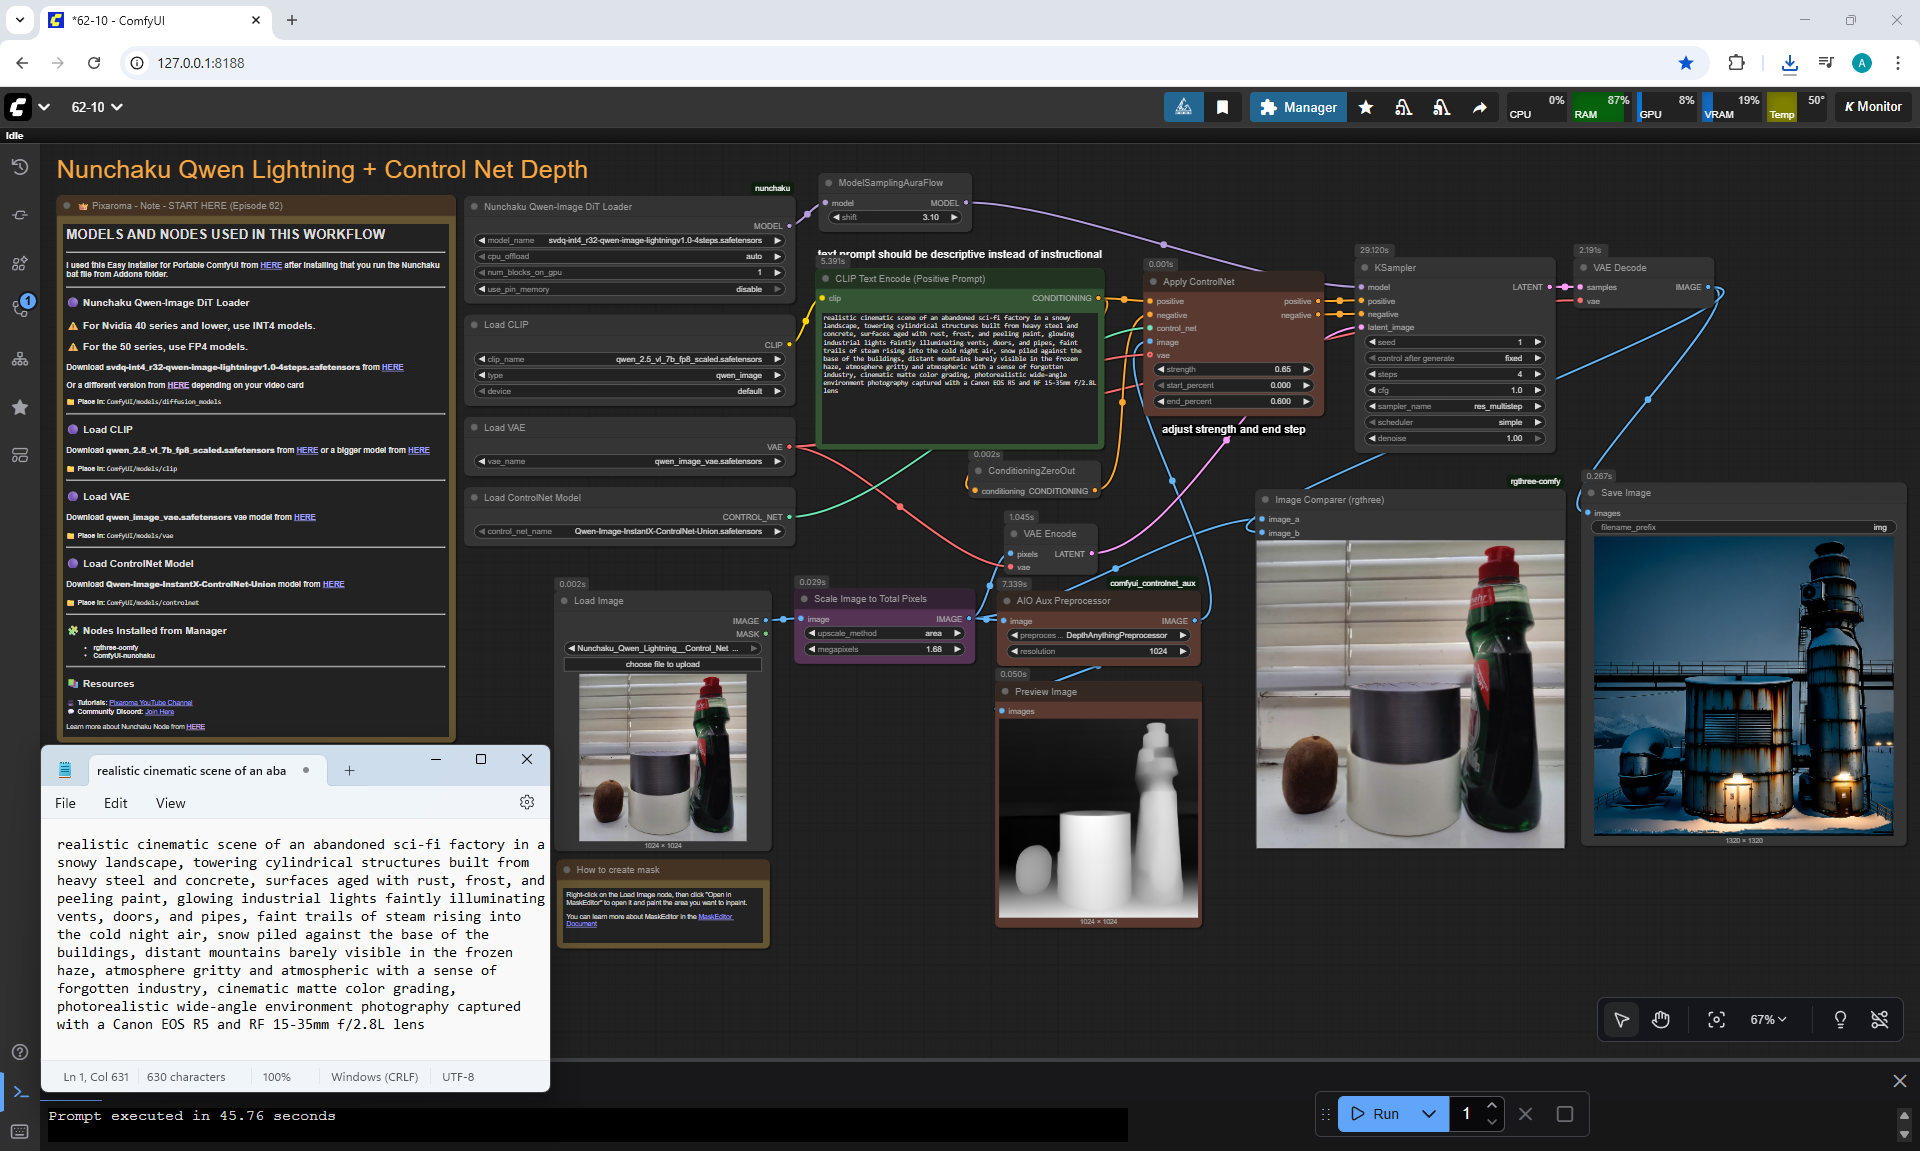Open the queue history sidebar icon
The height and width of the screenshot is (1151, 1920).
[20, 167]
